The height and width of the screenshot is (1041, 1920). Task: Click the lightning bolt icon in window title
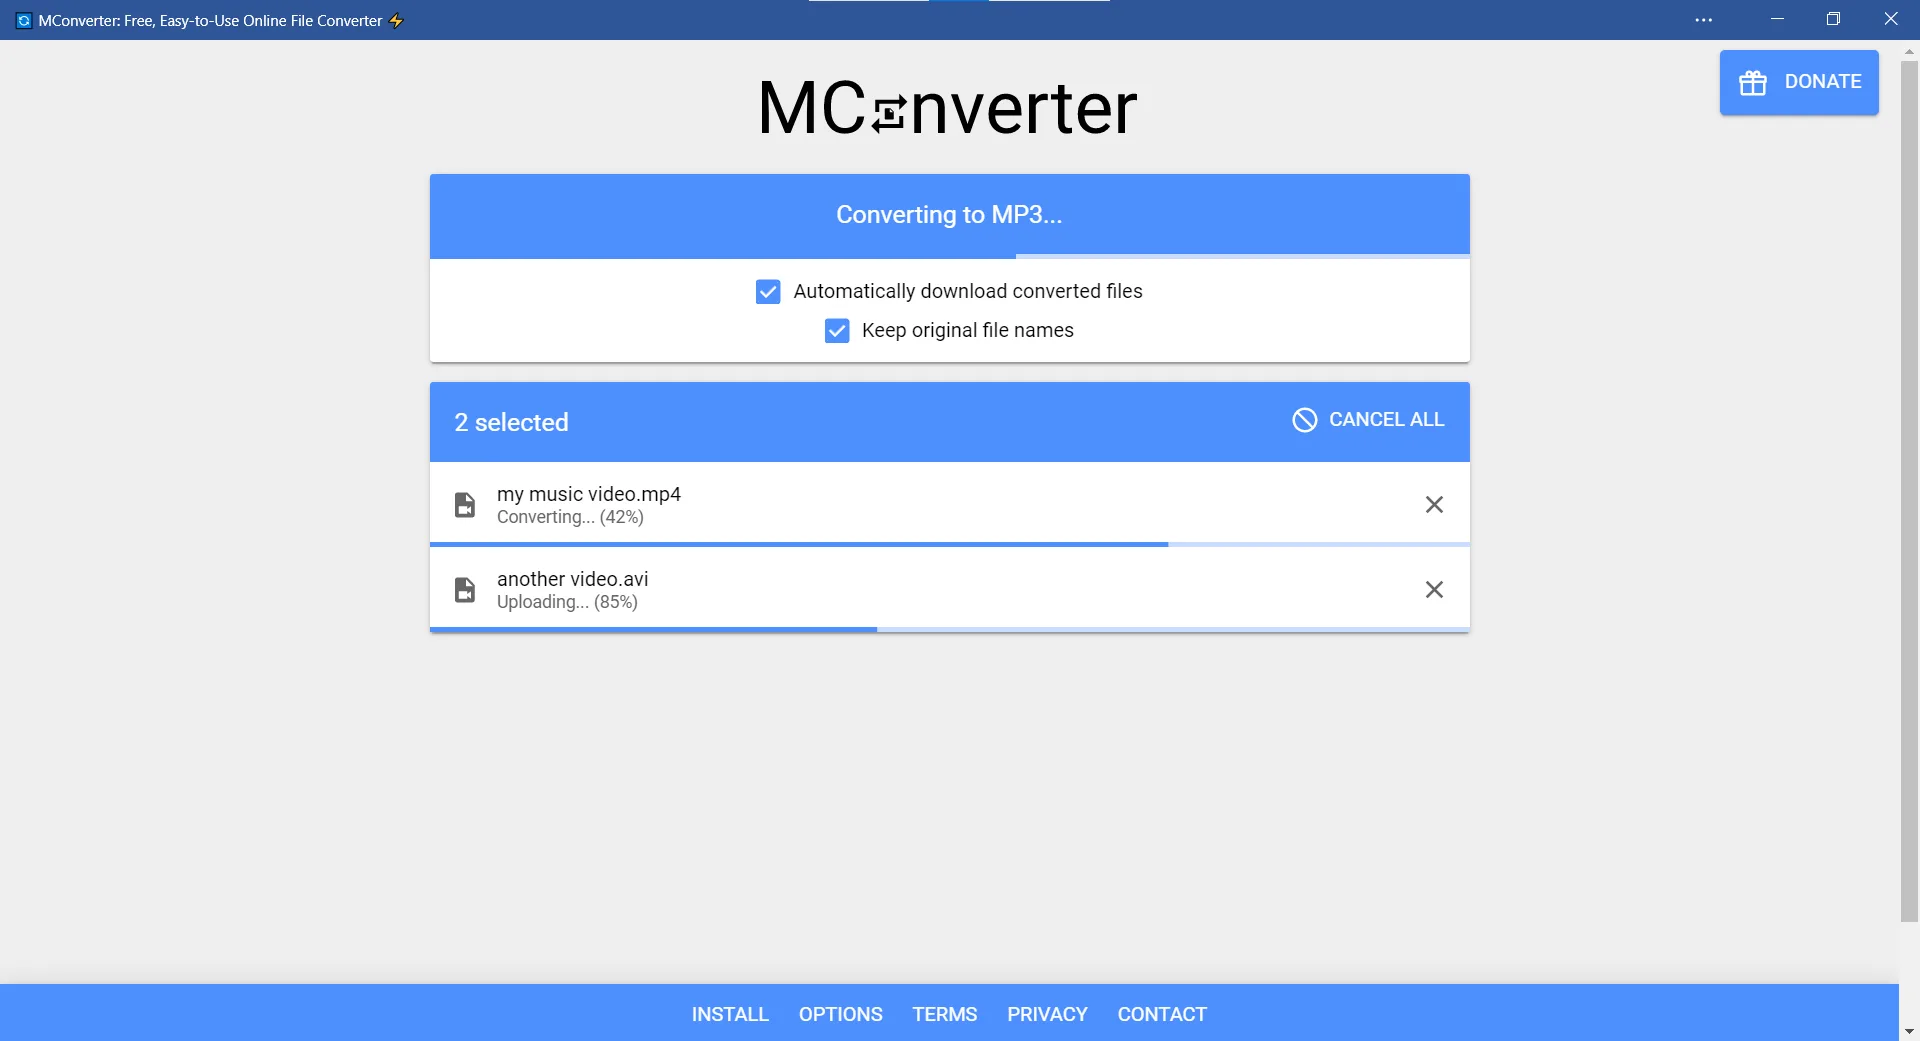pos(396,20)
